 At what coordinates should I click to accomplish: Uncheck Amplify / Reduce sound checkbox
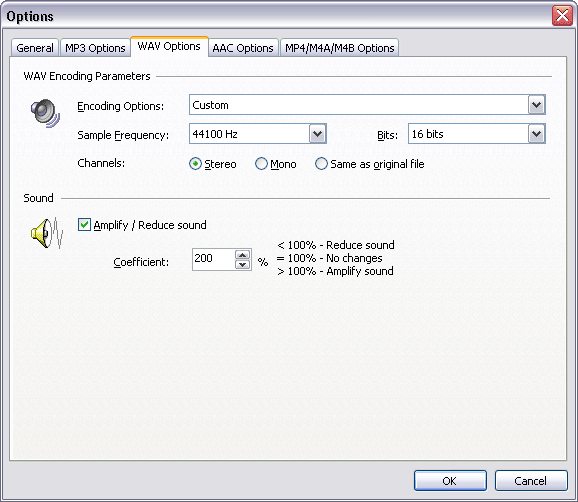pos(84,224)
